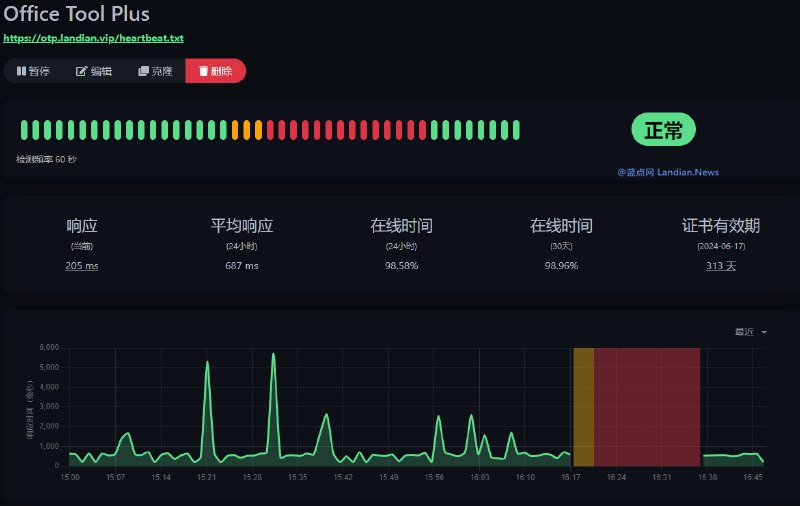800x506 pixels.
Task: Click the orange pending region in chart
Action: point(584,407)
